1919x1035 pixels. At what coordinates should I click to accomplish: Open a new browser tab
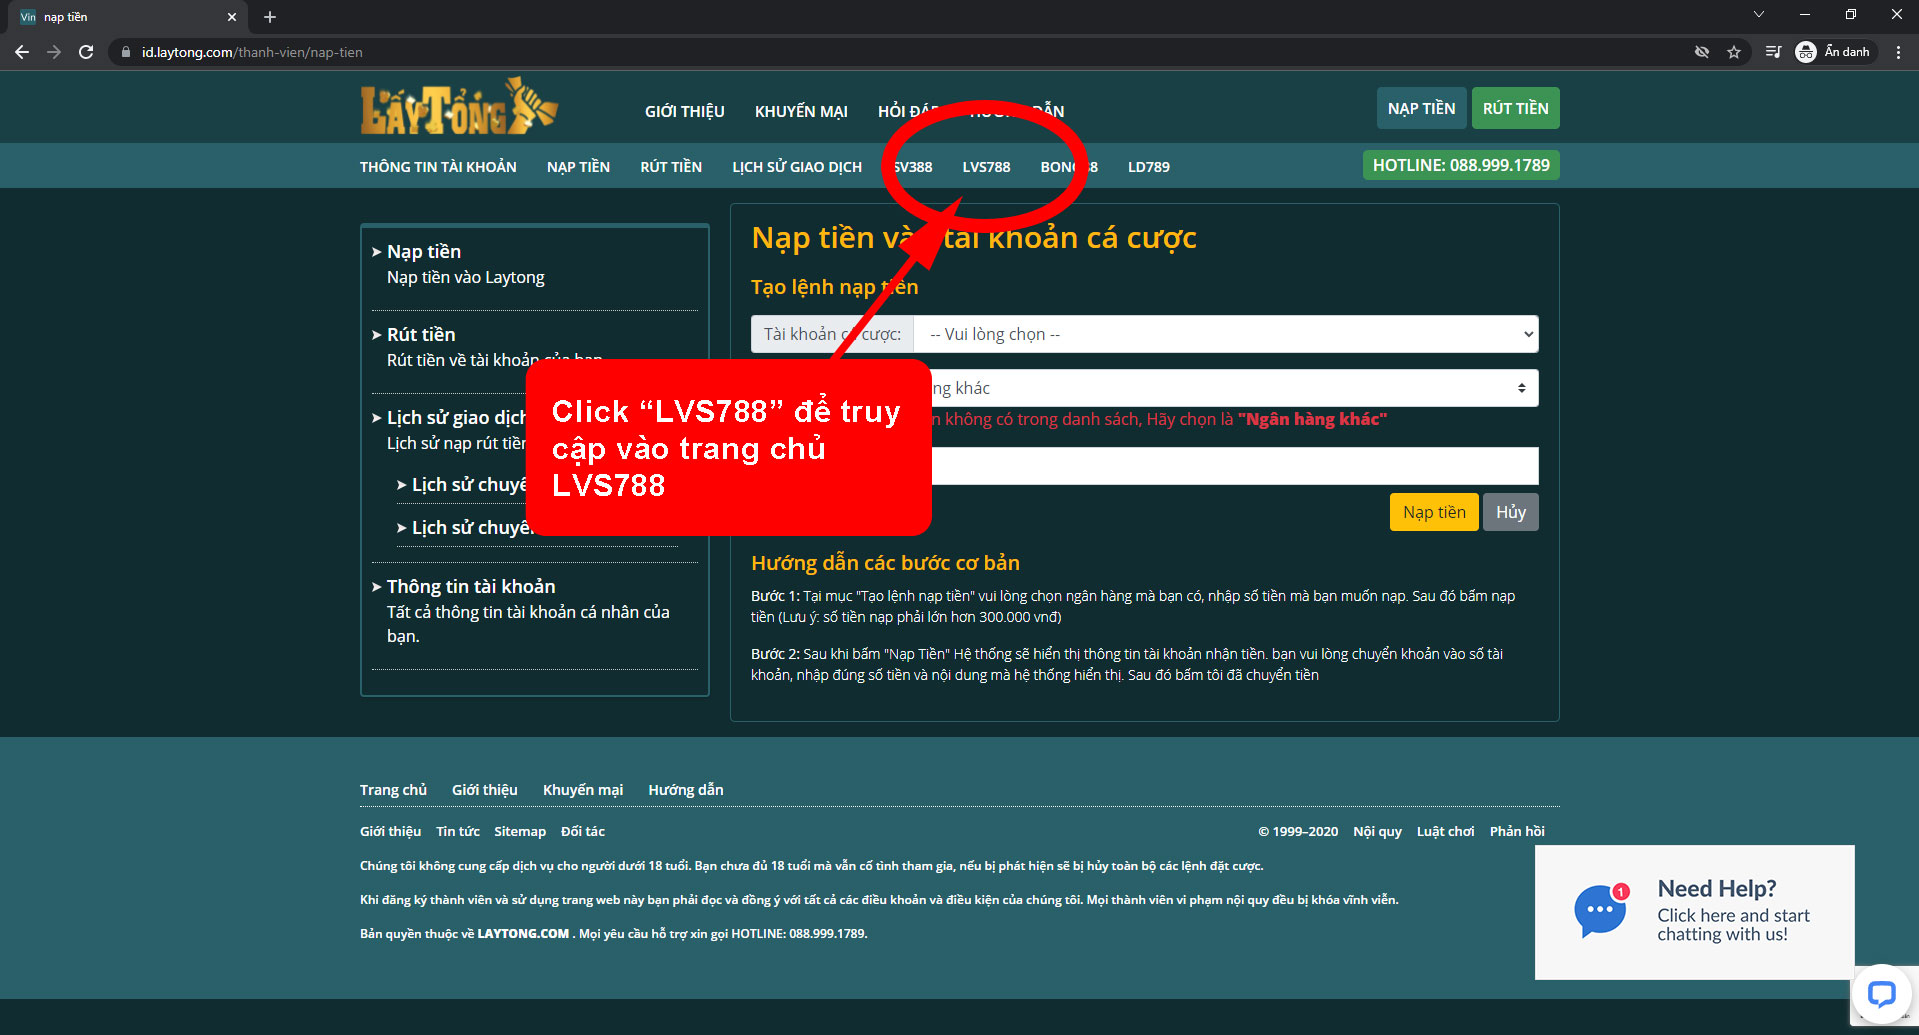tap(270, 17)
